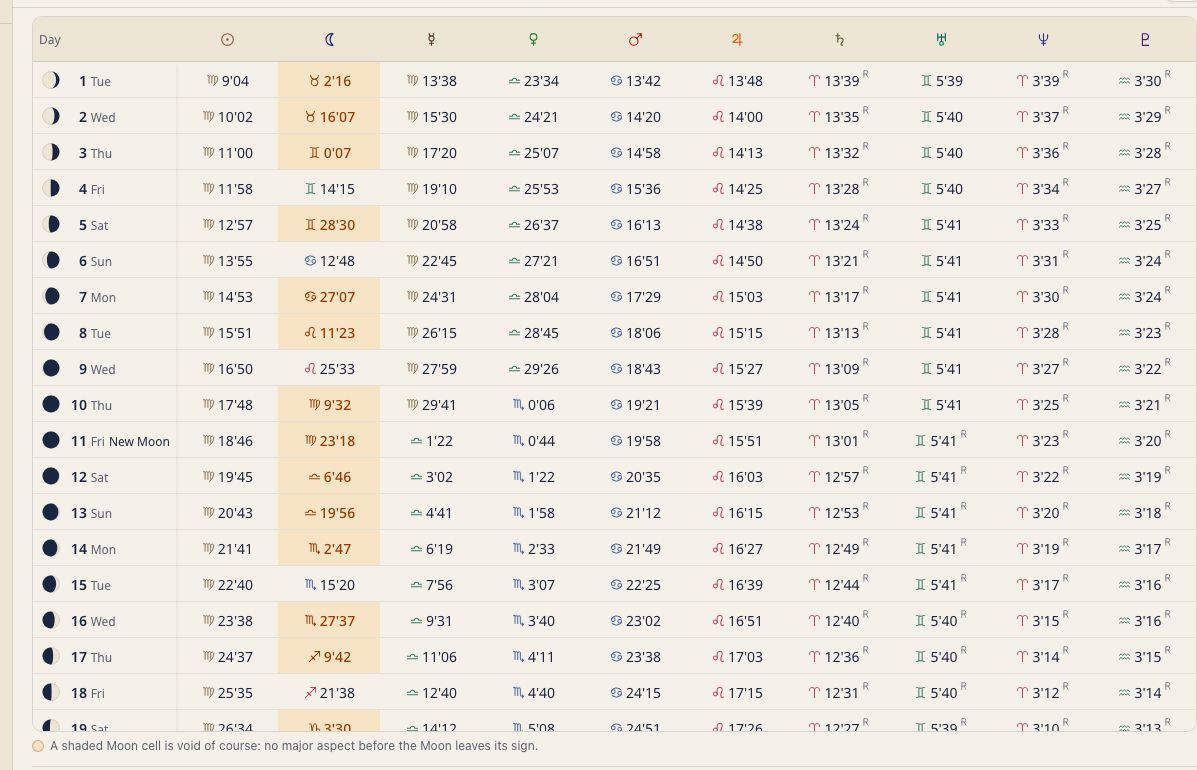Click shaded Moon cell Leo 11'23
The image size is (1197, 770).
[329, 333]
